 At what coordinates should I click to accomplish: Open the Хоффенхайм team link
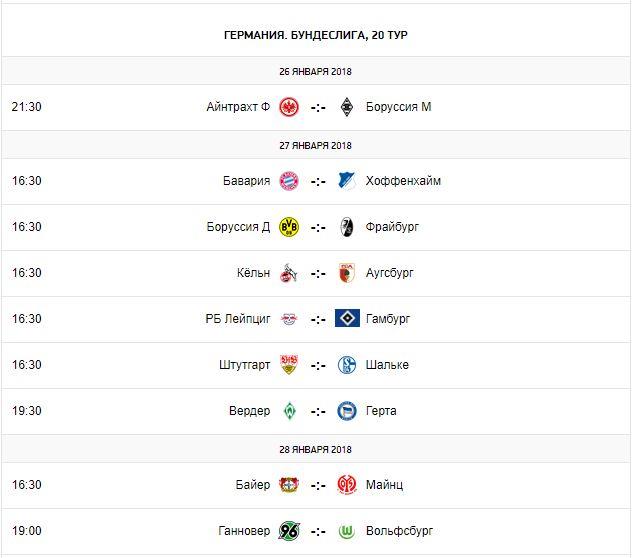[404, 181]
